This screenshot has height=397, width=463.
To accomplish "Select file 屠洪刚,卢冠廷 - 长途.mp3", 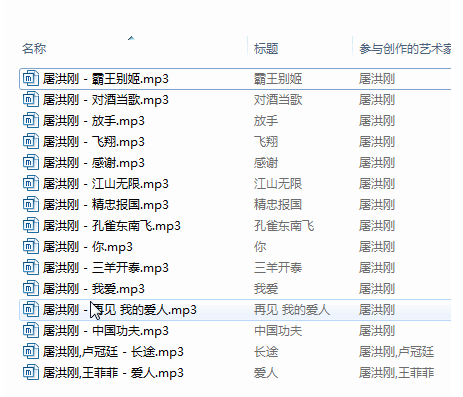I will click(x=113, y=352).
